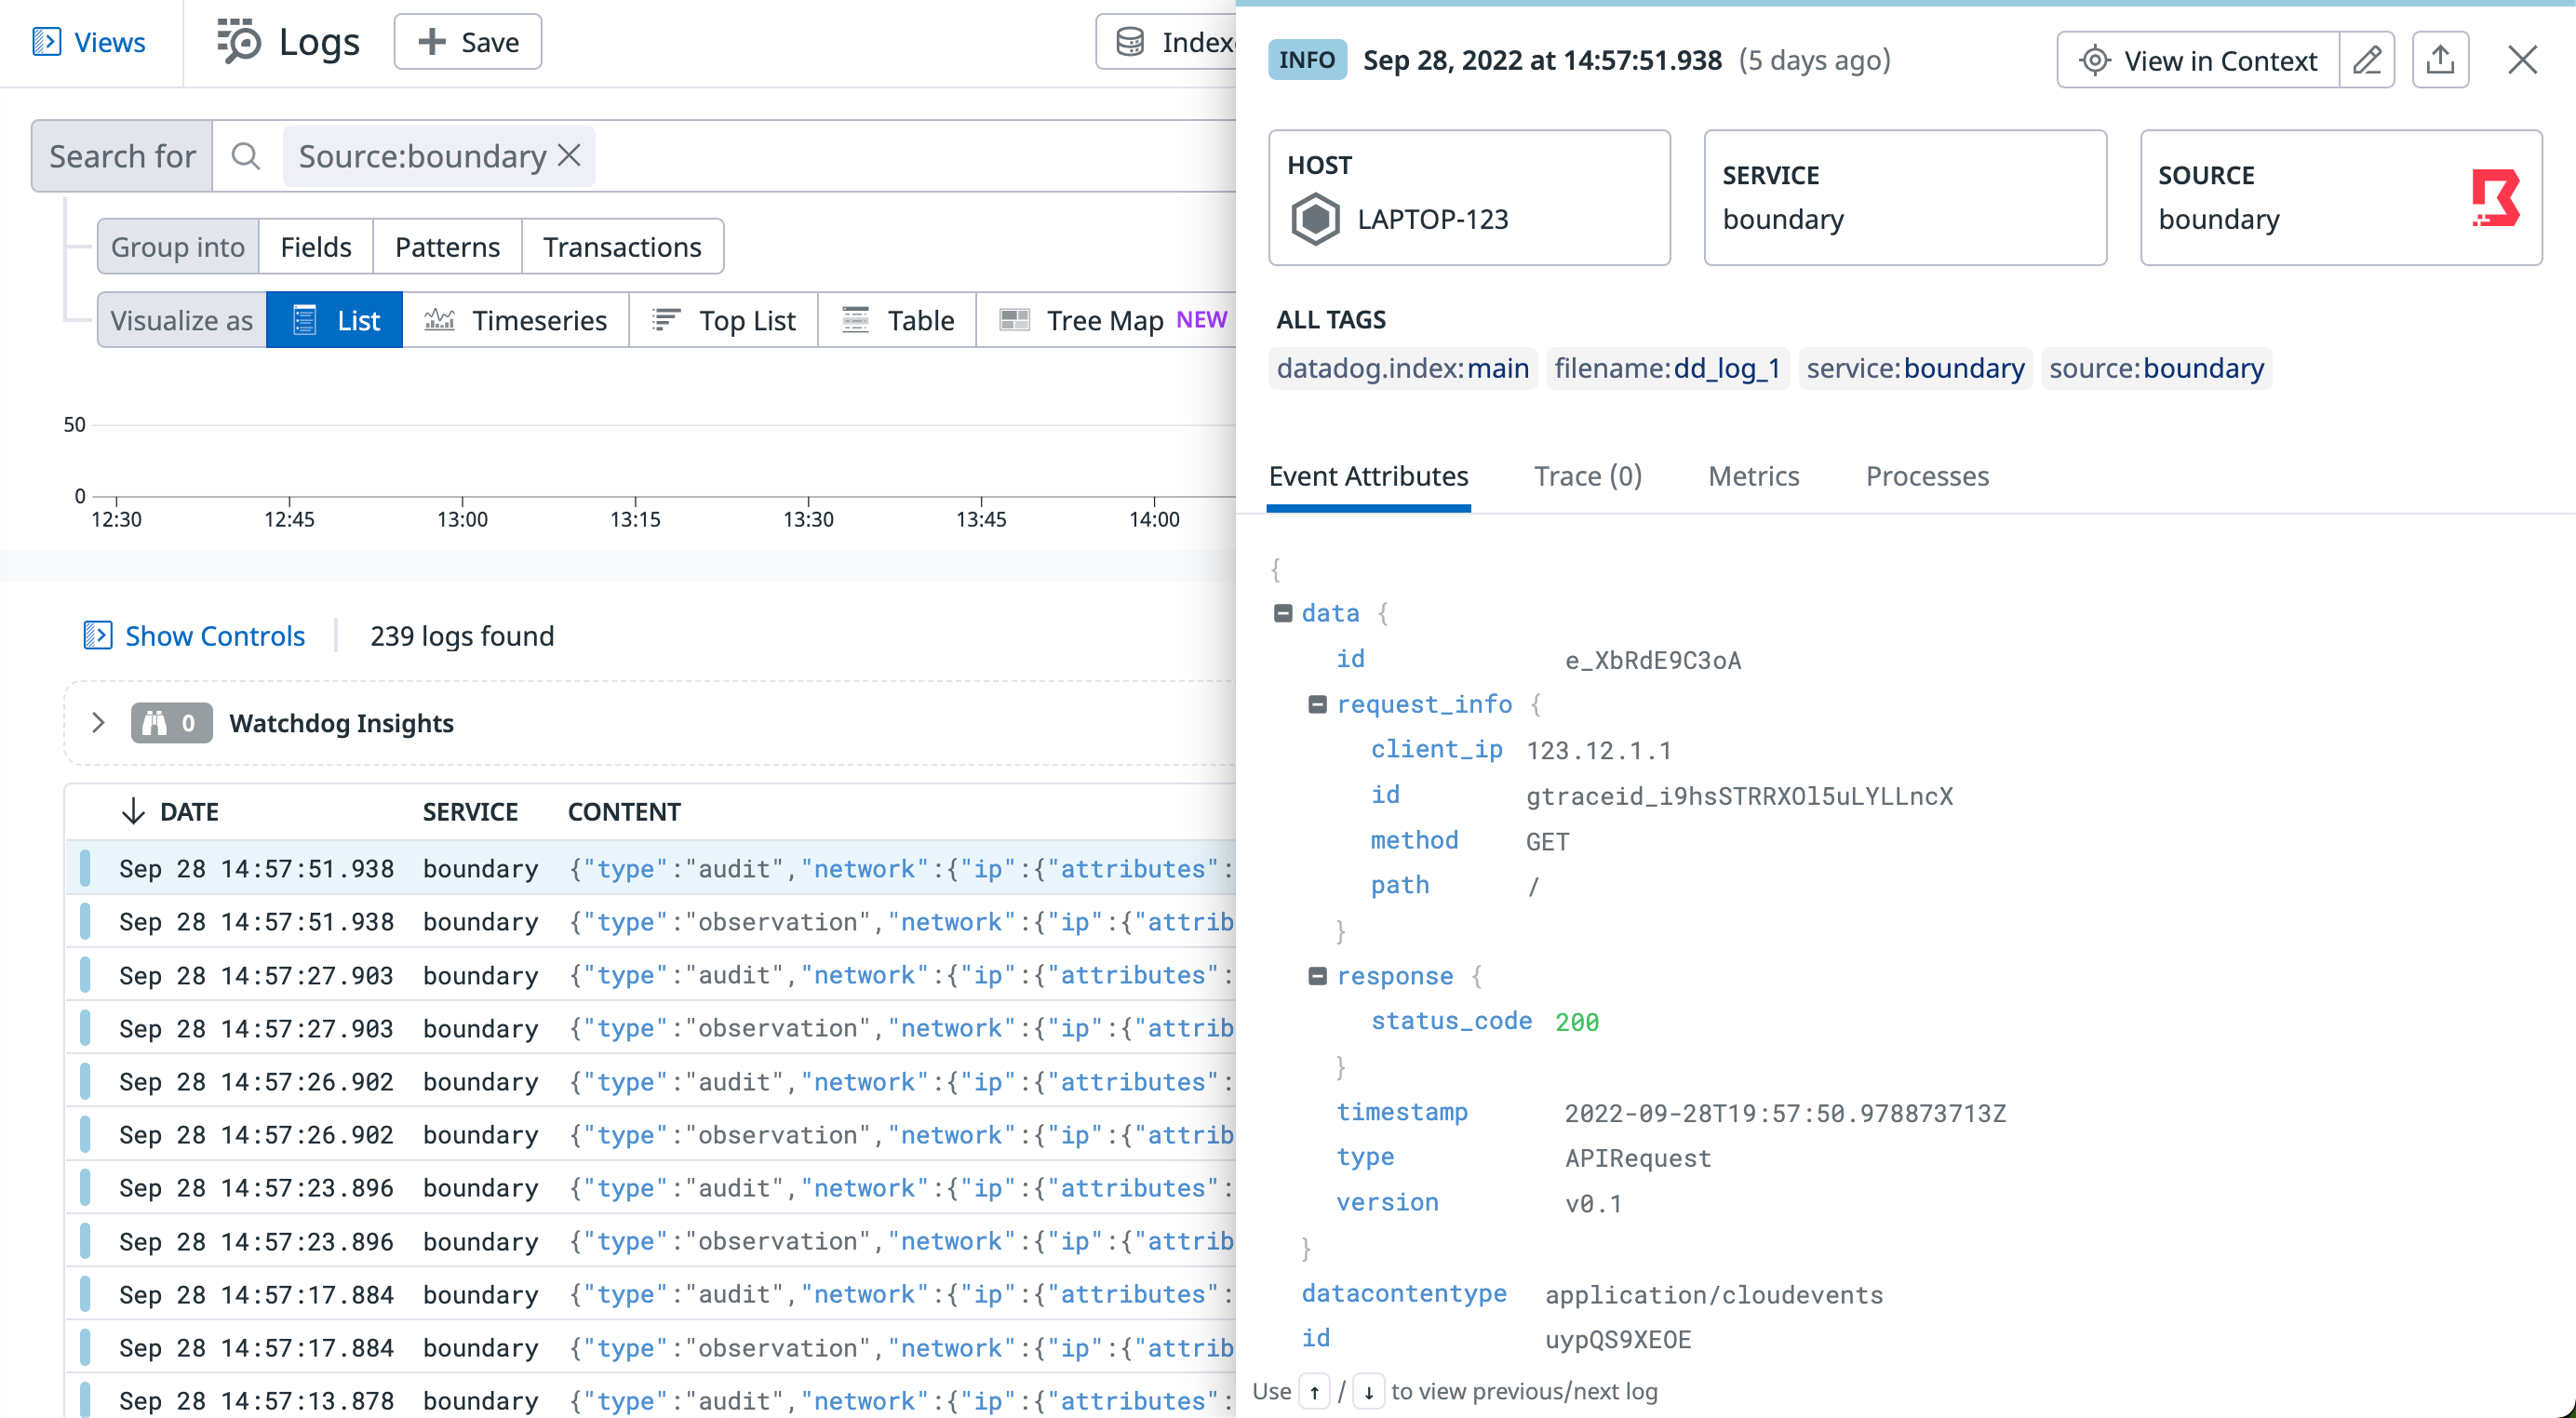Select the Top List visualization icon
2576x1418 pixels.
coord(666,319)
